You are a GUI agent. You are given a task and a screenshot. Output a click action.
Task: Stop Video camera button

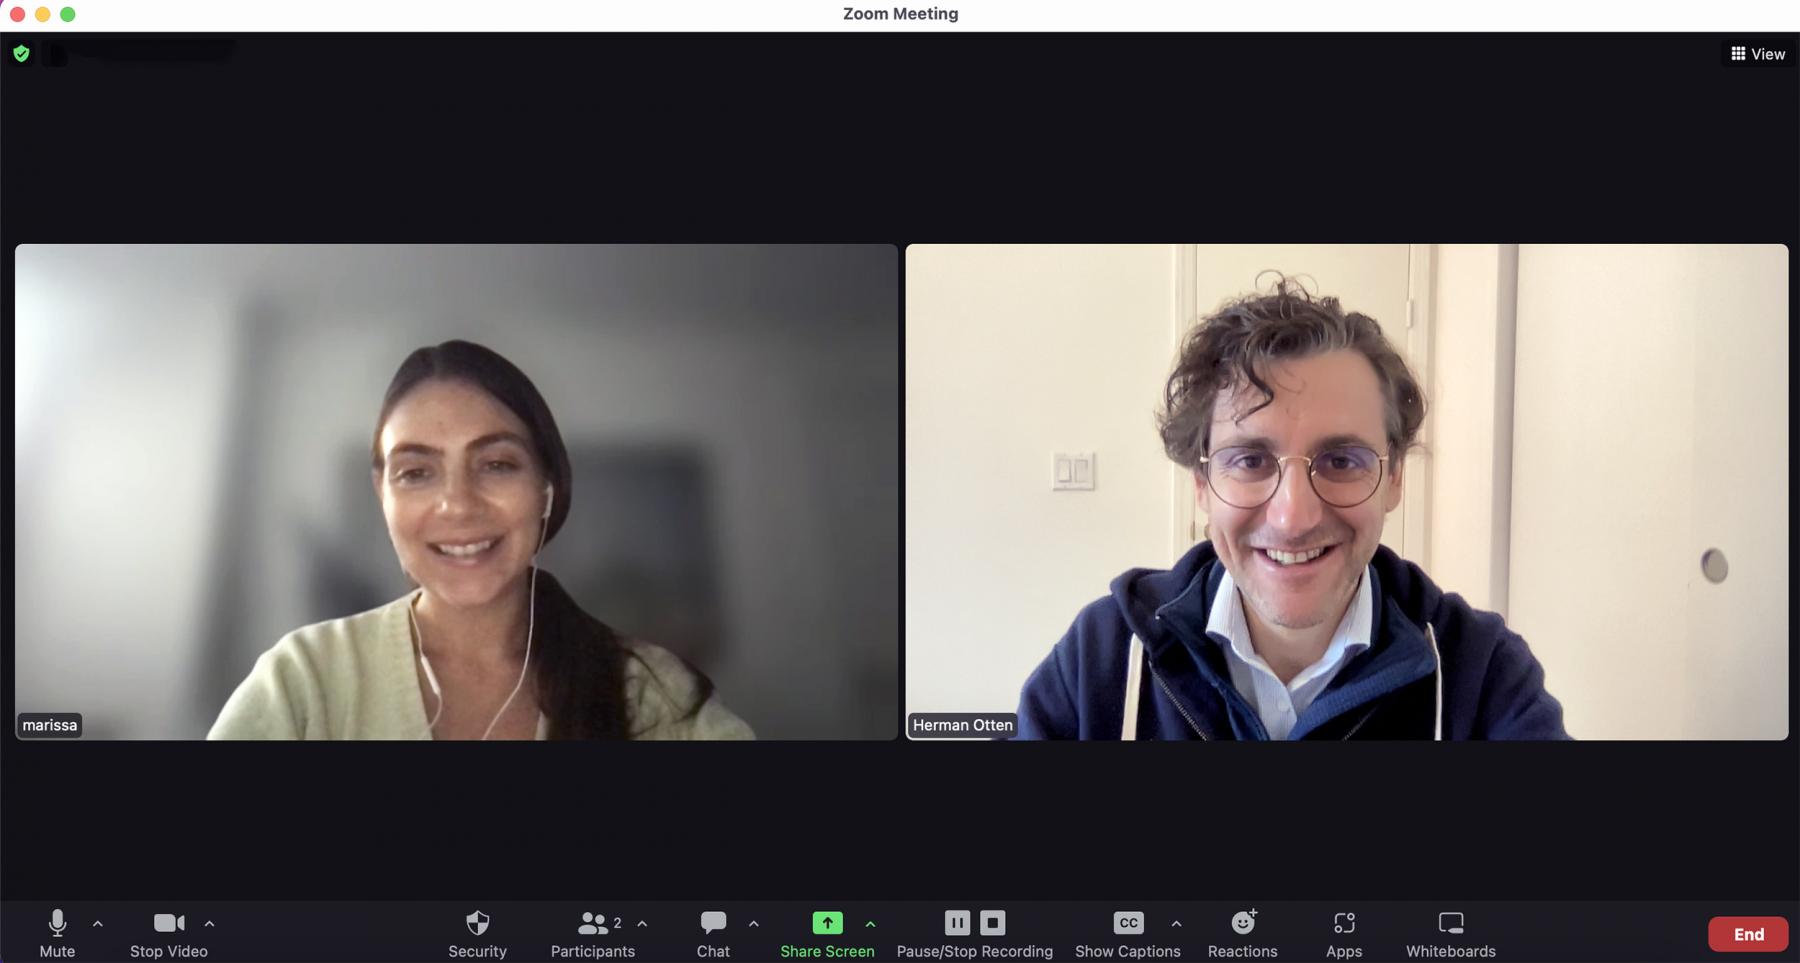click(169, 934)
